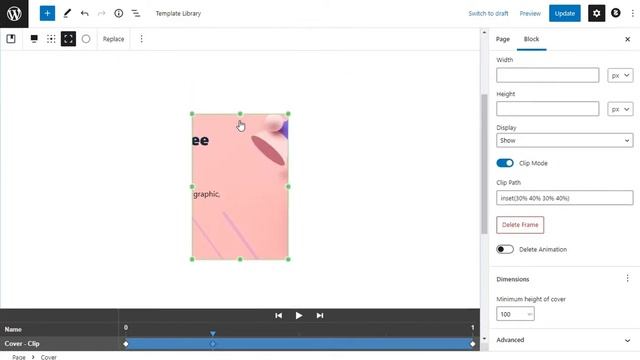Open the List View icon
Viewport: 640px width, 360px height.
[x=136, y=13]
